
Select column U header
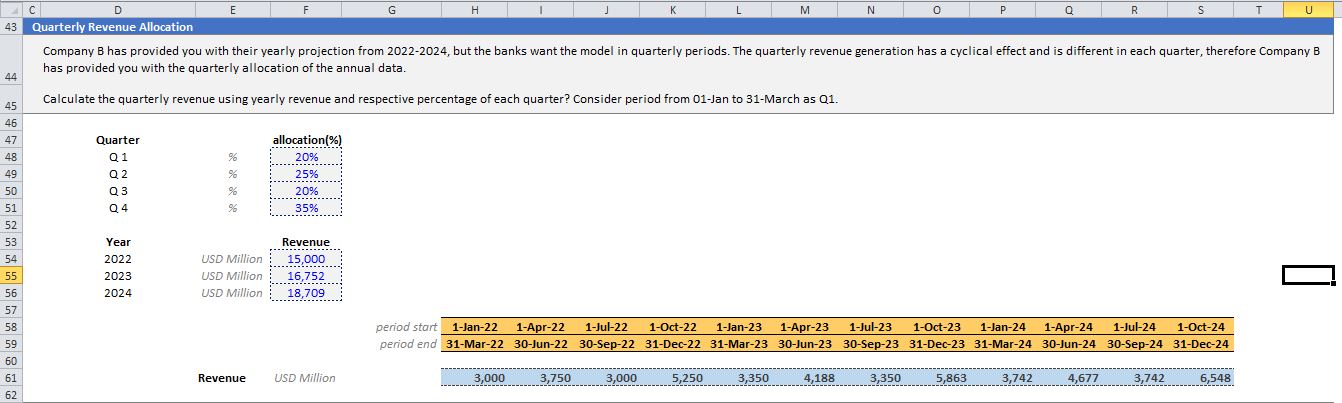pos(1309,9)
